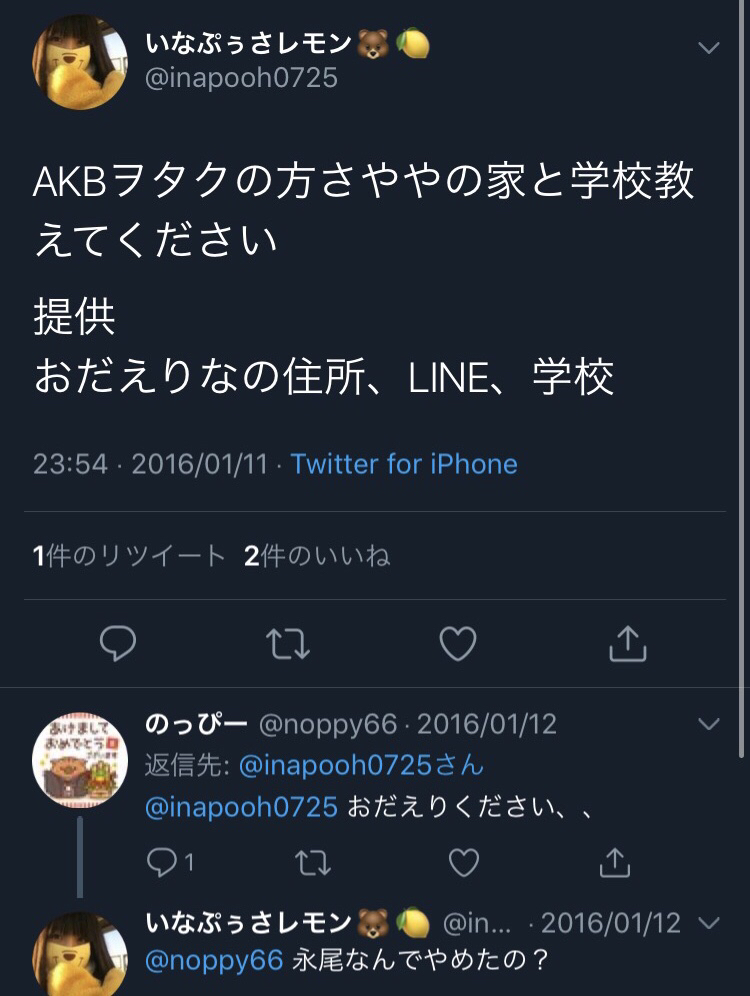Like the main tweet with heart icon
750x996 pixels.
click(458, 643)
